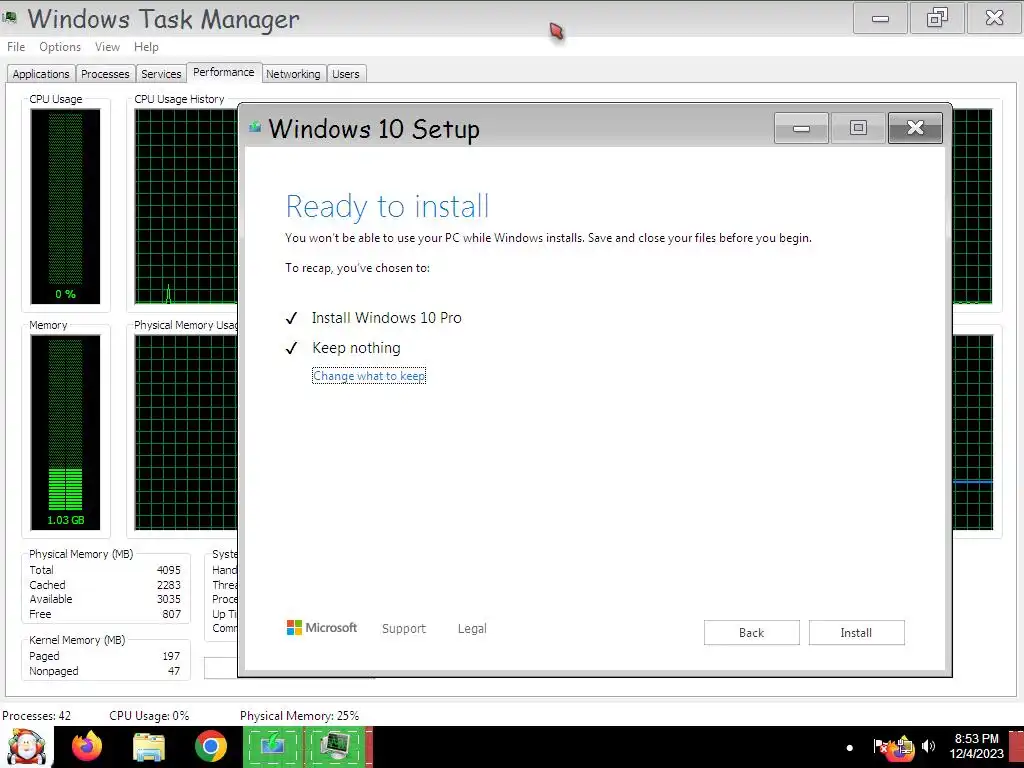Open the Santa-themed Start button
Screen dimensions: 1024x768
point(26,746)
